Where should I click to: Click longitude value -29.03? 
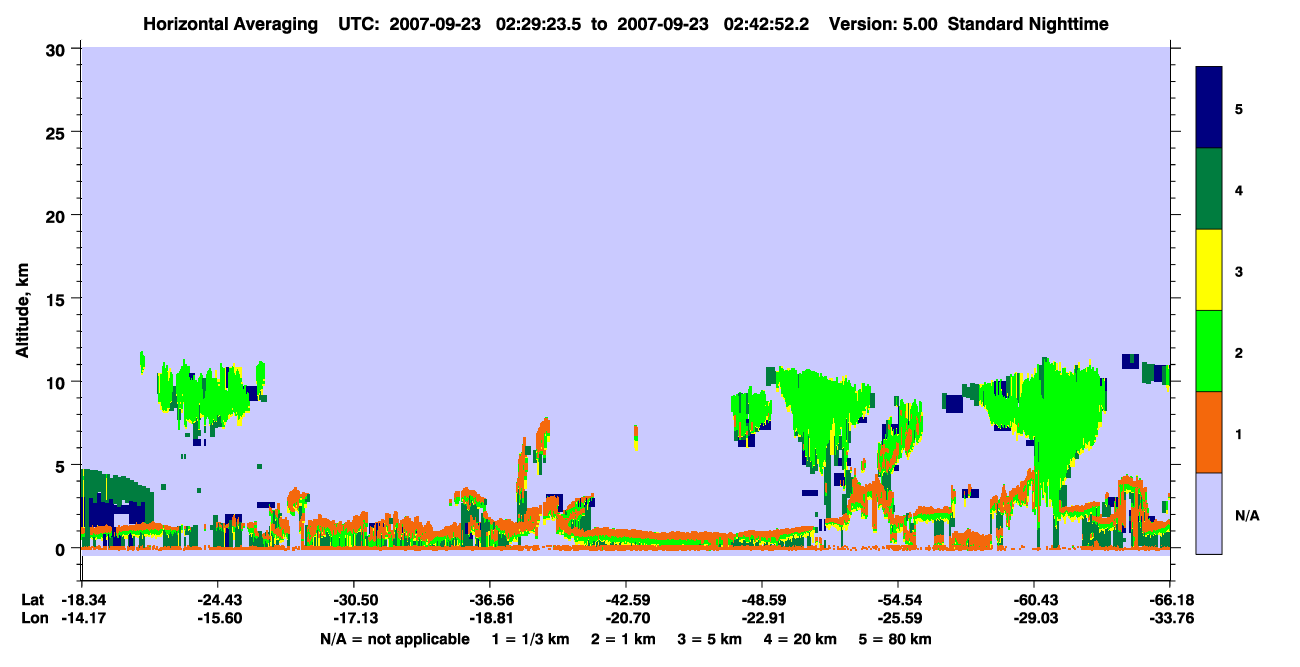click(x=1034, y=619)
